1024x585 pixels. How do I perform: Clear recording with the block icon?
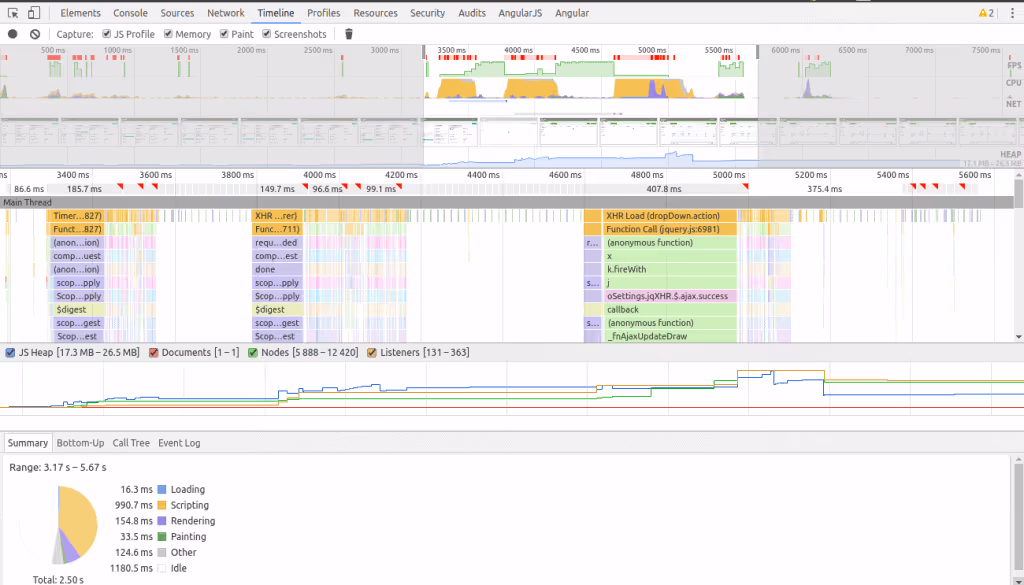tap(36, 33)
